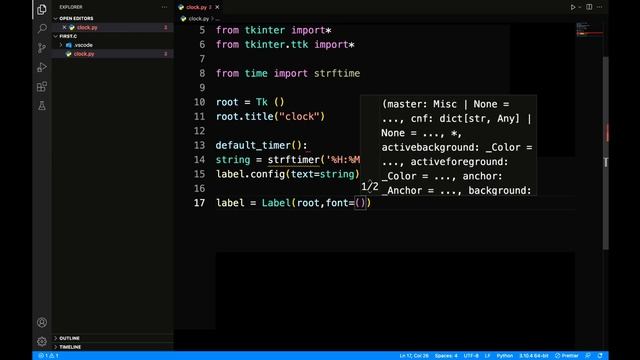
Task: Collapse the FIRST.C folder section
Action: [x=68, y=36]
